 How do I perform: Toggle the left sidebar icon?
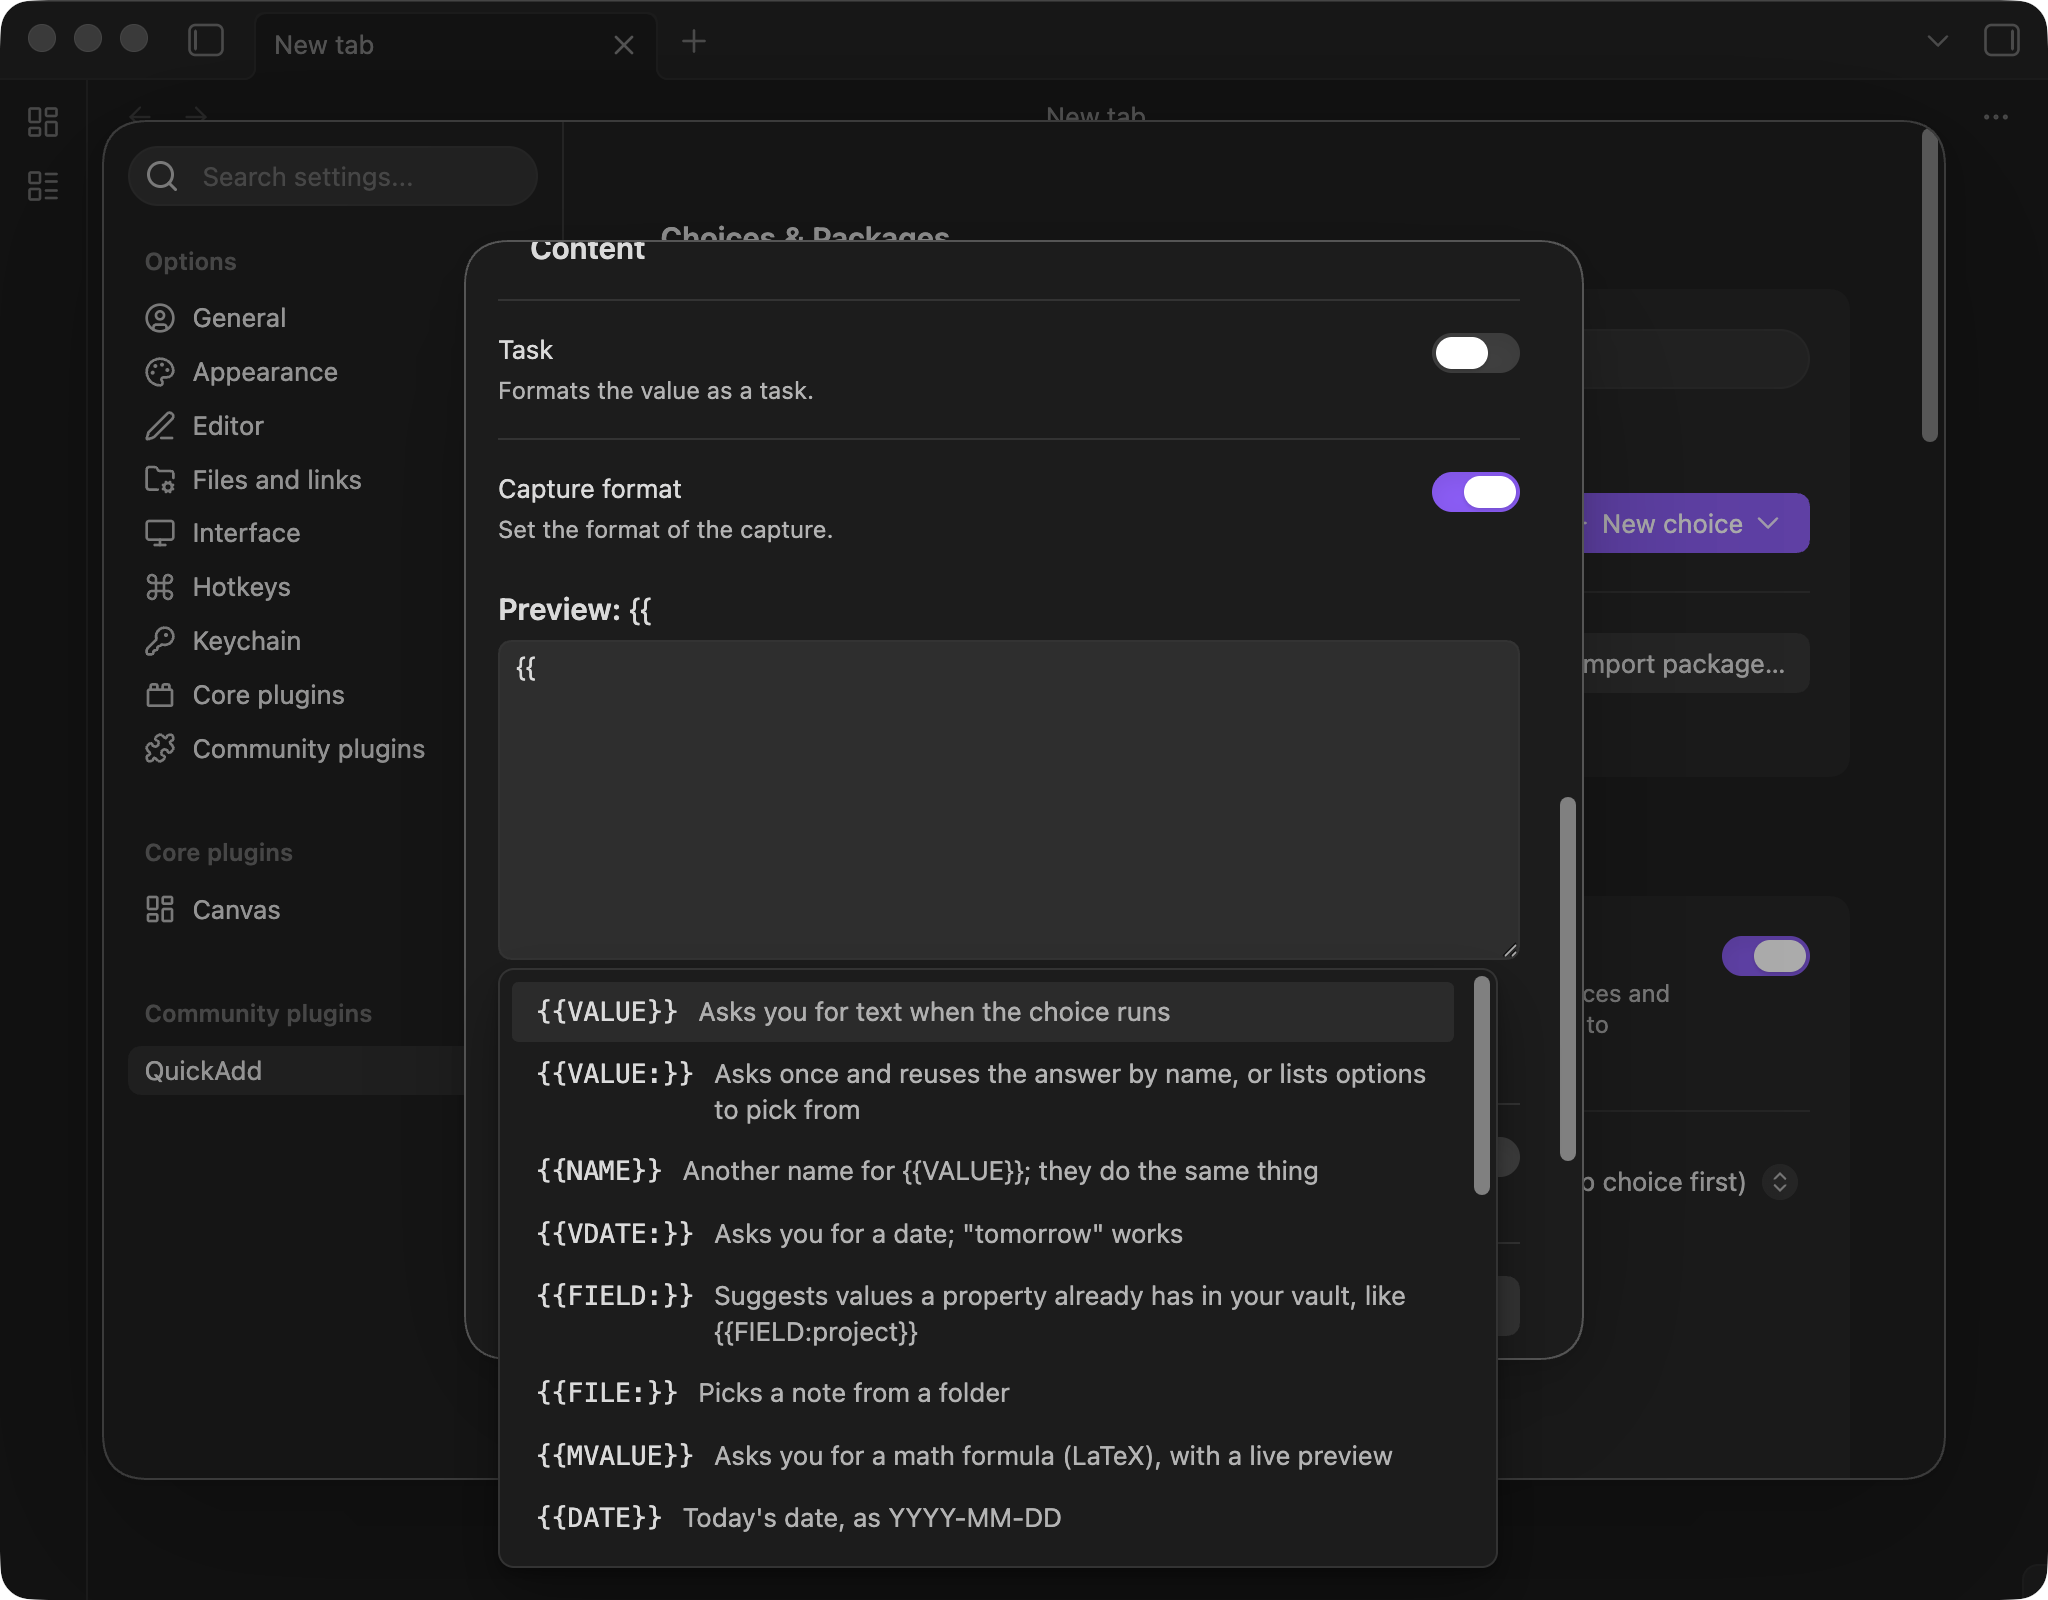tap(206, 41)
